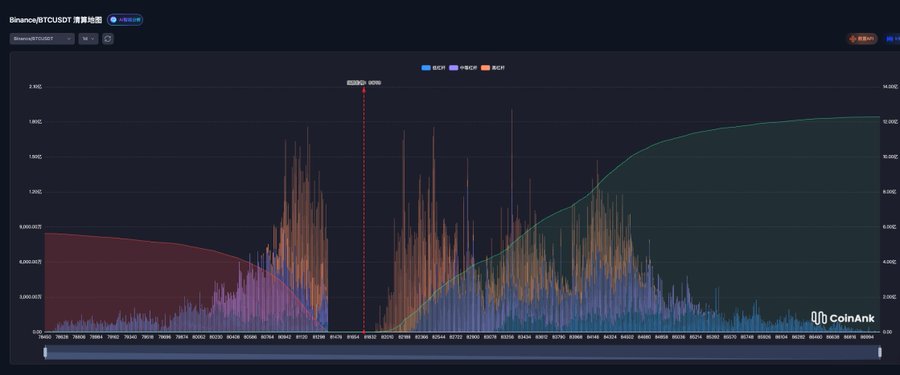Click the red dashed current price marker line

point(363,210)
